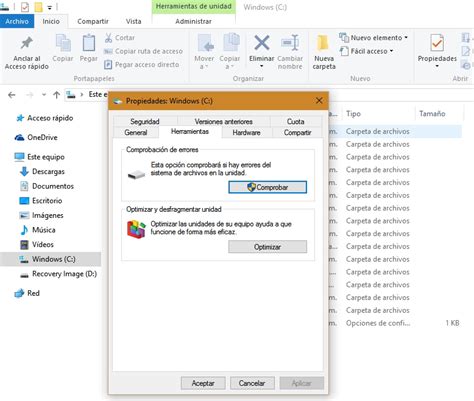Switch to the Cuota tab

pos(296,121)
